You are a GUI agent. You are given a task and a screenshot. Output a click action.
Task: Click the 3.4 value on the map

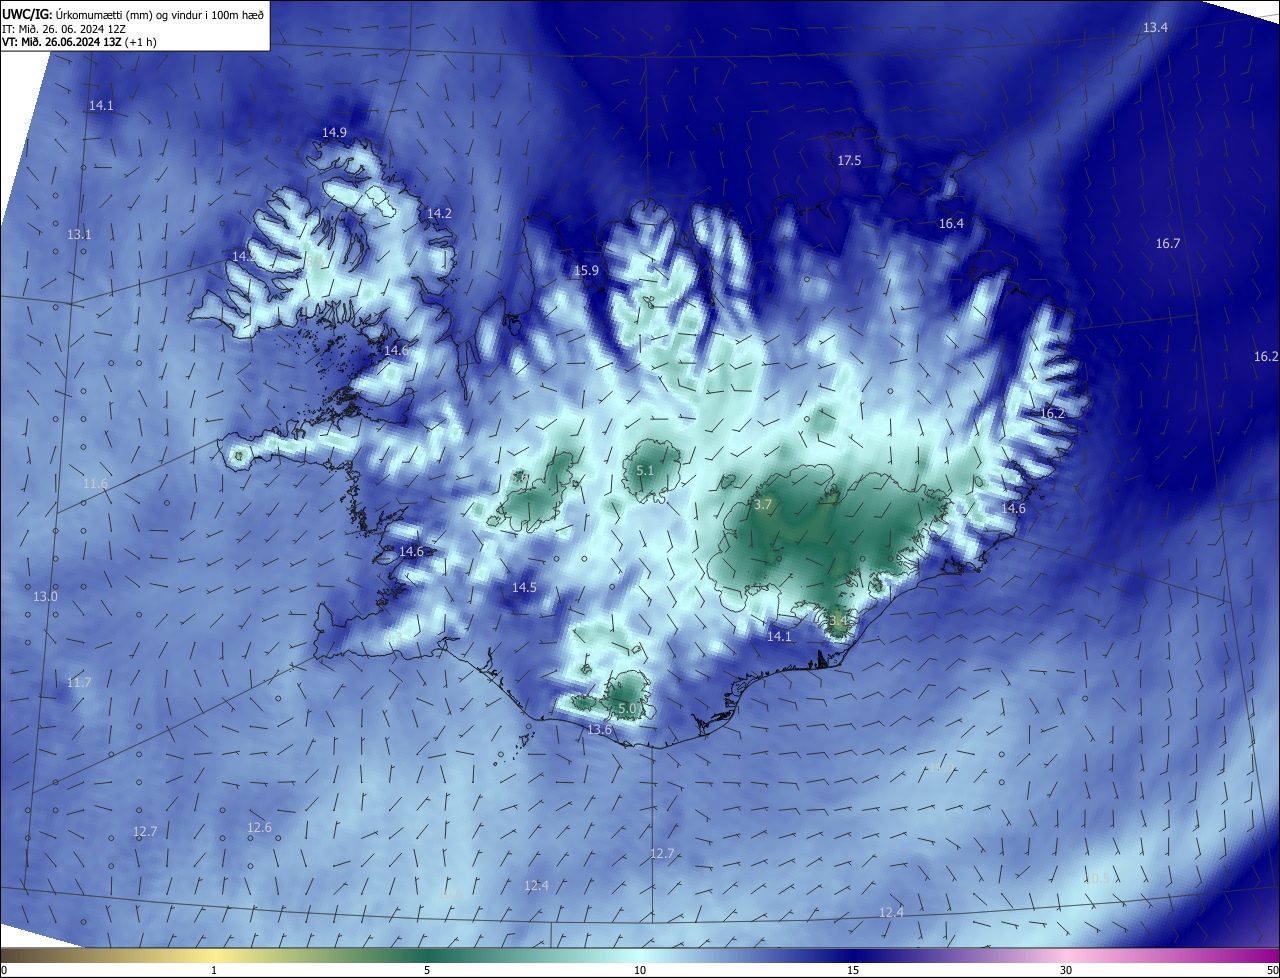[837, 621]
